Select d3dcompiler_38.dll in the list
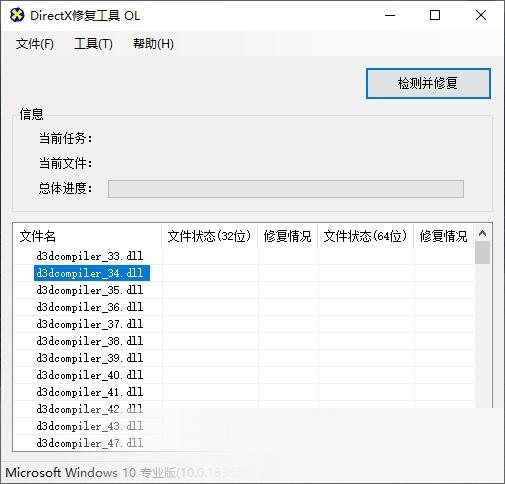Screen dimensions: 505x484 [x=90, y=341]
